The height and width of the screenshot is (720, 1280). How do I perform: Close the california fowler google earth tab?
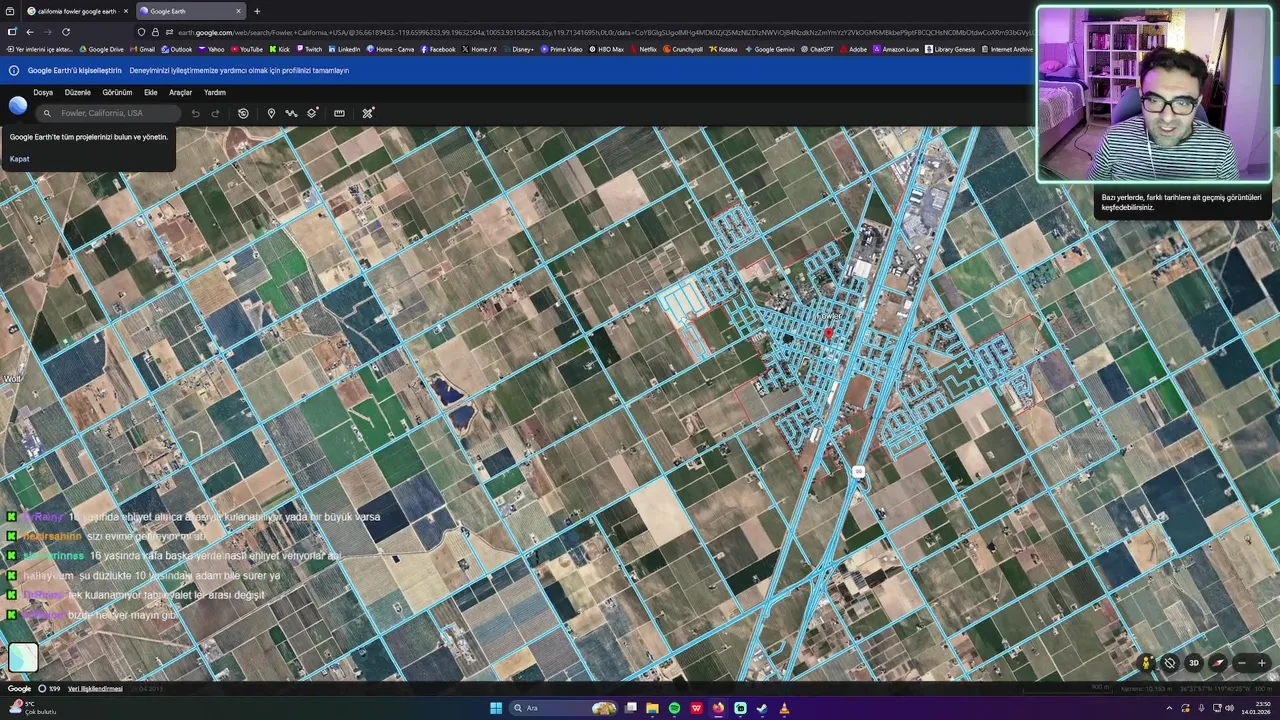(x=125, y=11)
